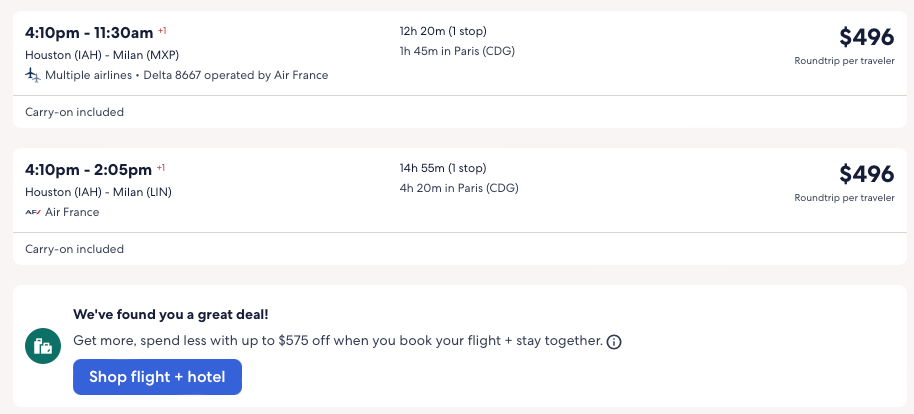This screenshot has height=414, width=914.
Task: Click the Houston (IAH) - Milan (MXP) route text
Action: click(102, 55)
